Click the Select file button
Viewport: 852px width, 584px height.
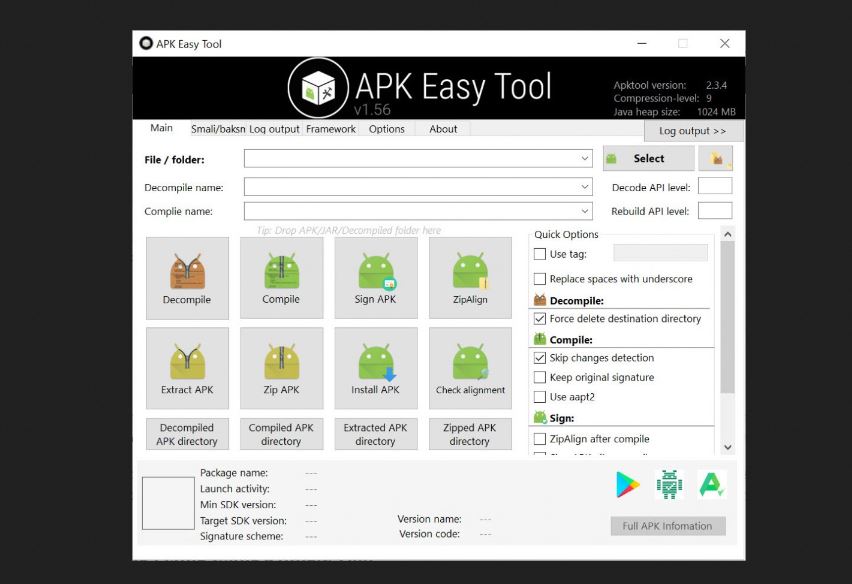click(649, 158)
